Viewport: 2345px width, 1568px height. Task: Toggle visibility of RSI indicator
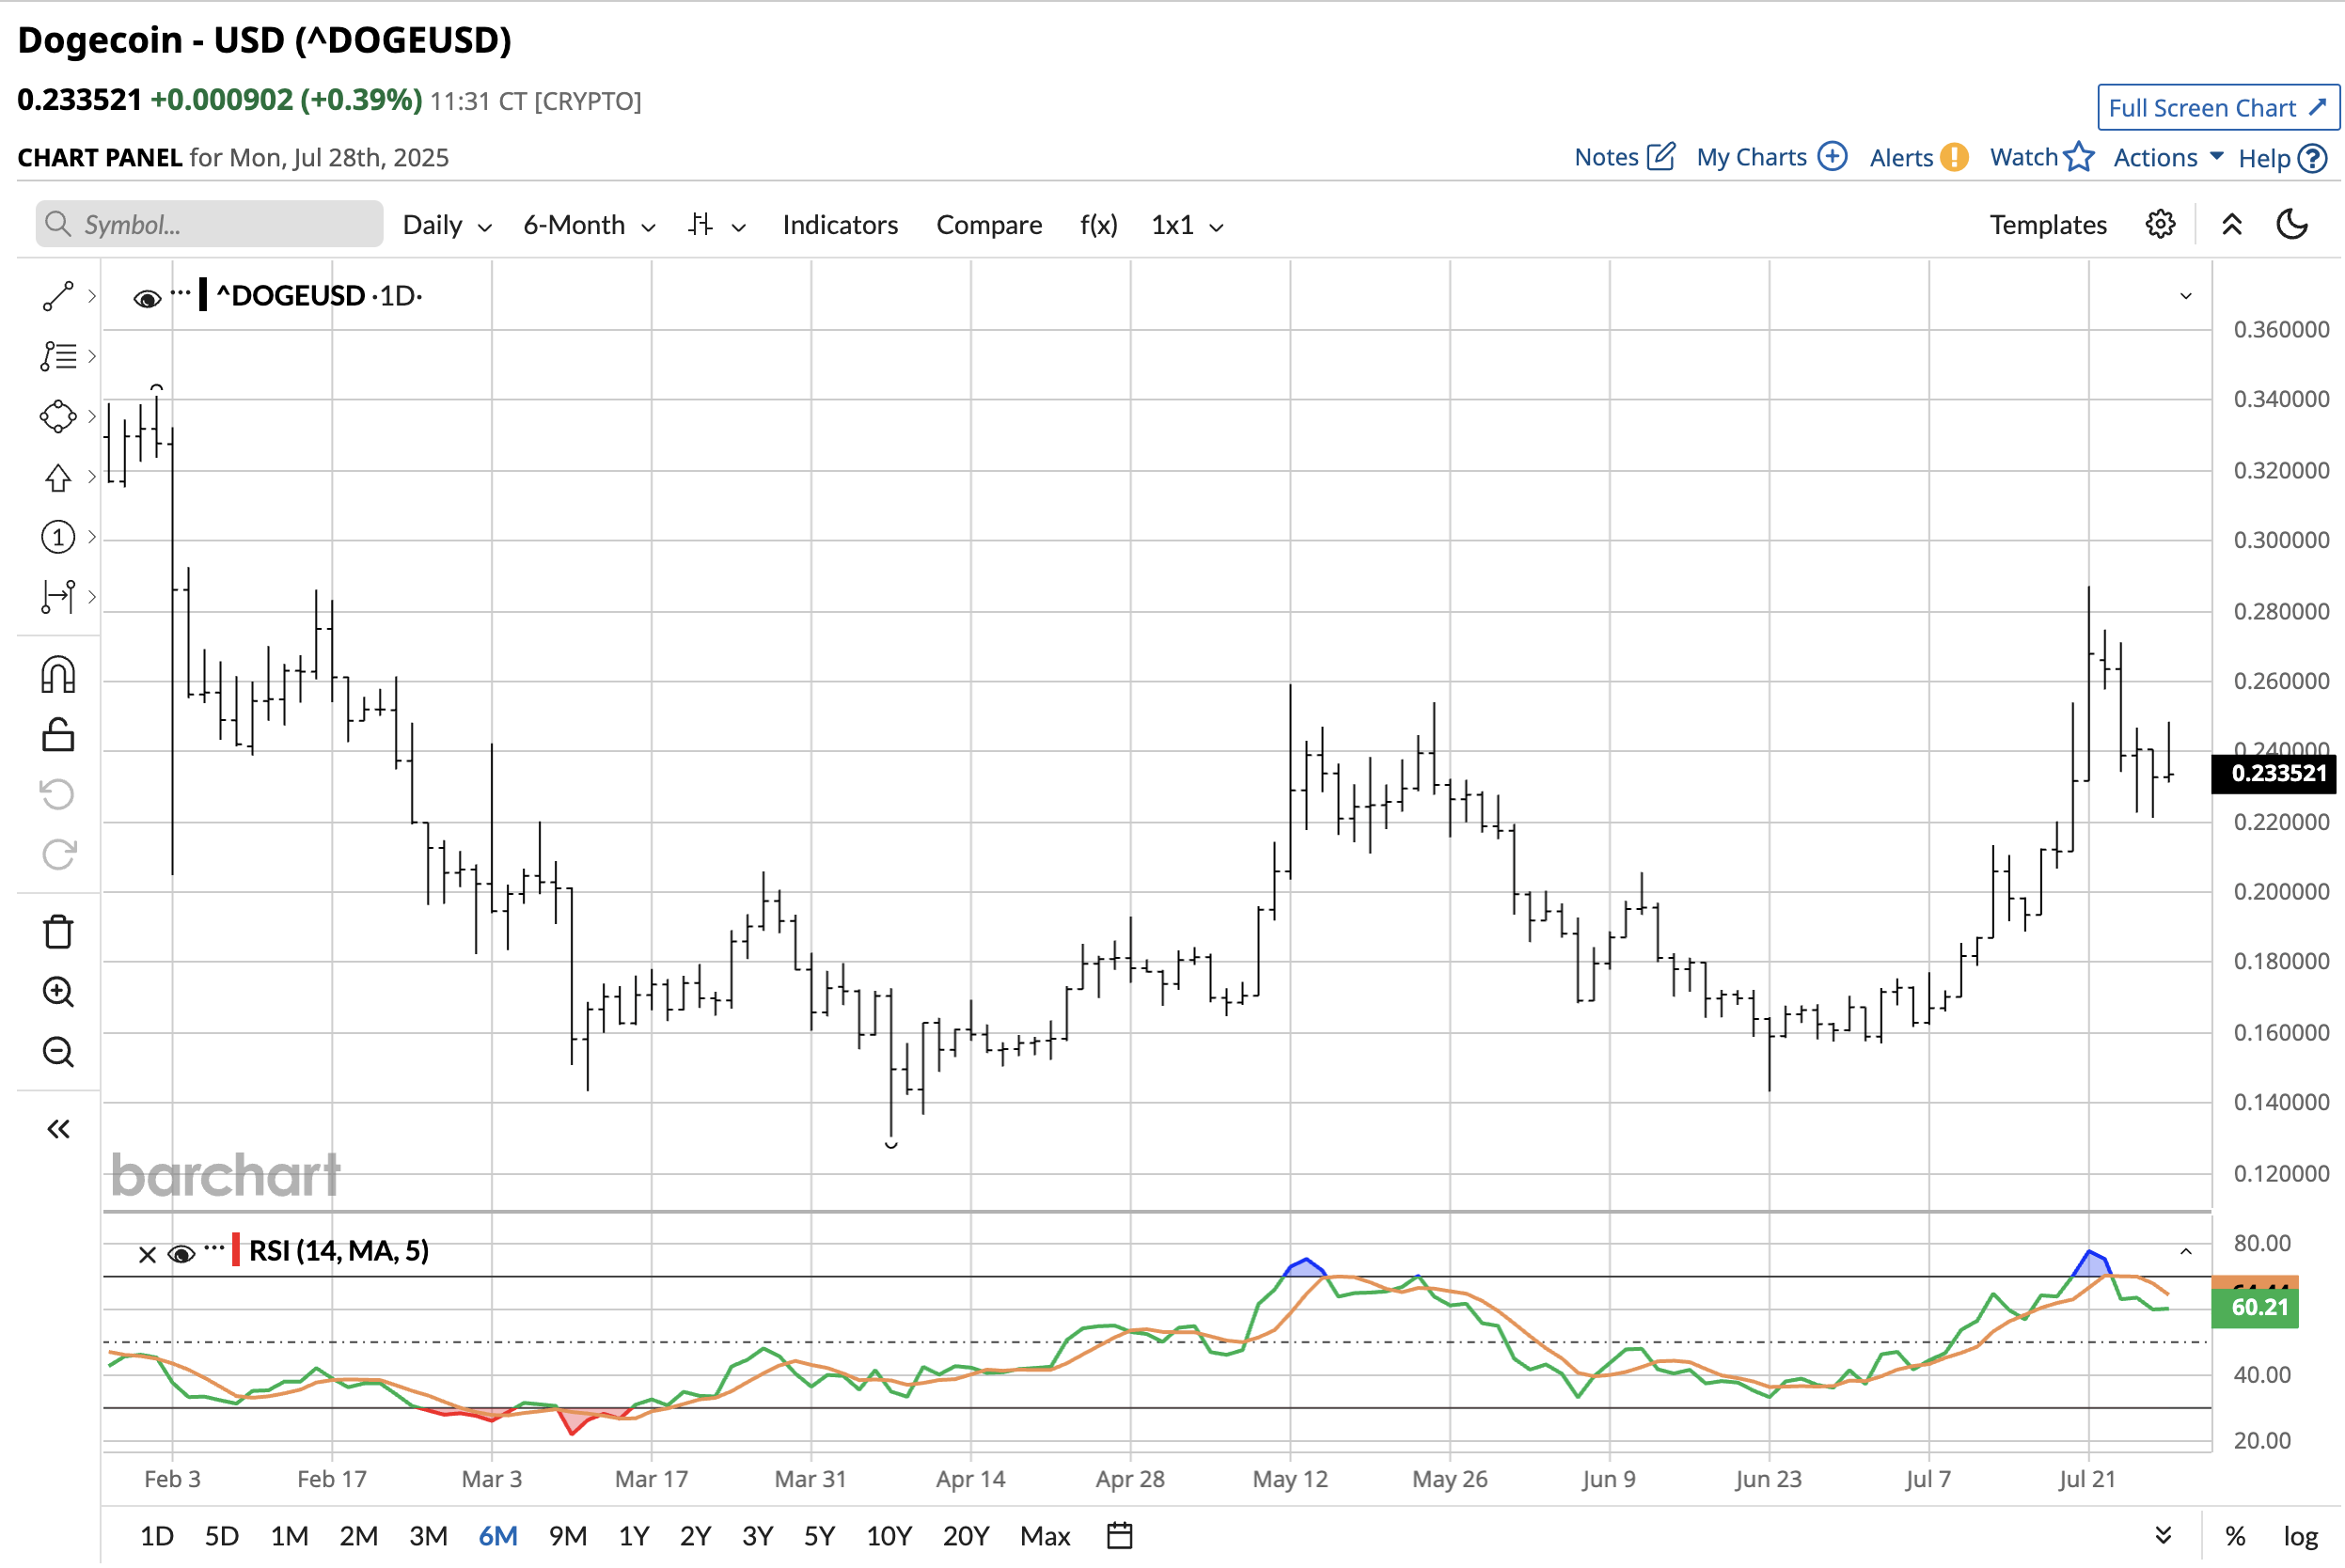pos(181,1254)
